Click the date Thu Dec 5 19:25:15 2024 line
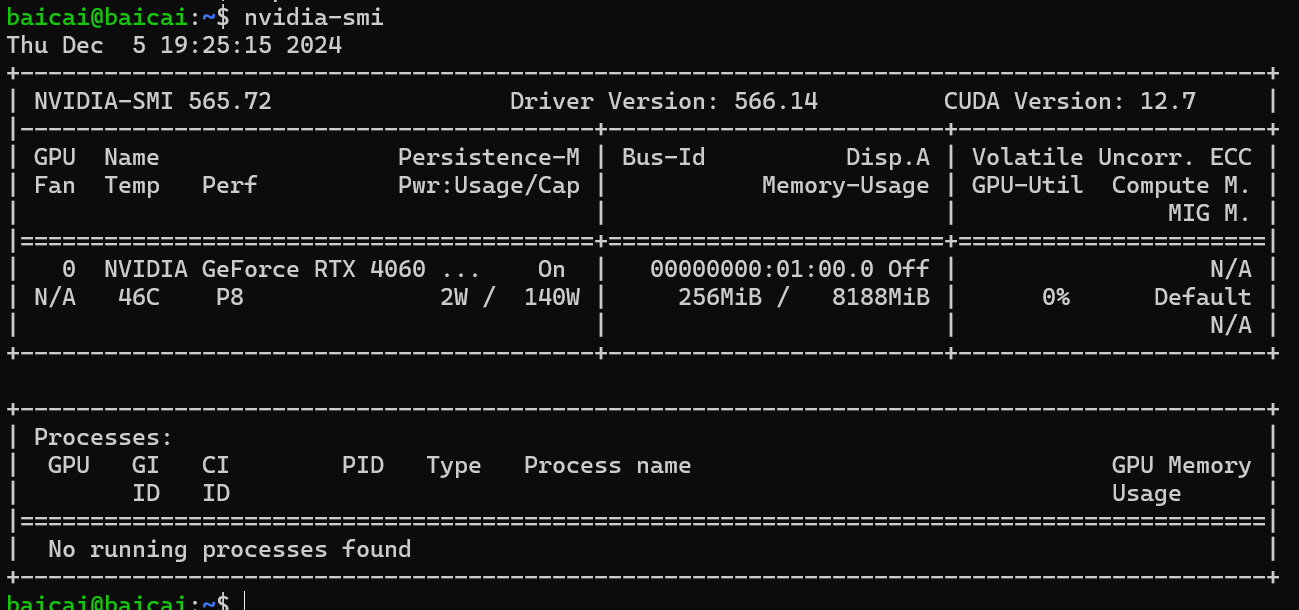The image size is (1299, 610). pos(174,45)
